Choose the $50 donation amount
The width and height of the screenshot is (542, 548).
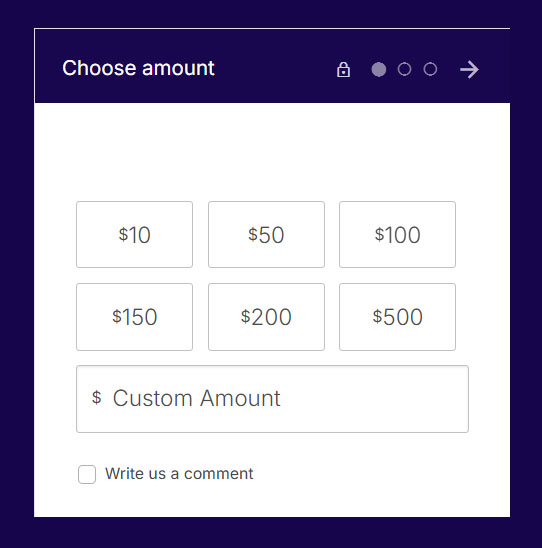pyautogui.click(x=266, y=235)
